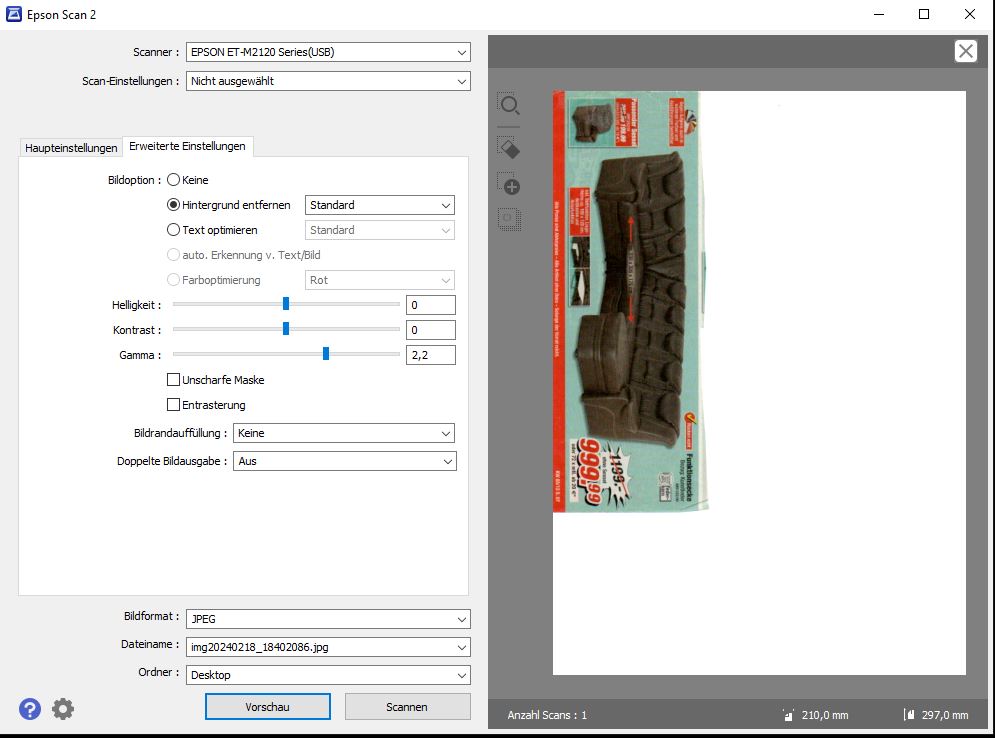Click the add marquee plus icon

[509, 184]
